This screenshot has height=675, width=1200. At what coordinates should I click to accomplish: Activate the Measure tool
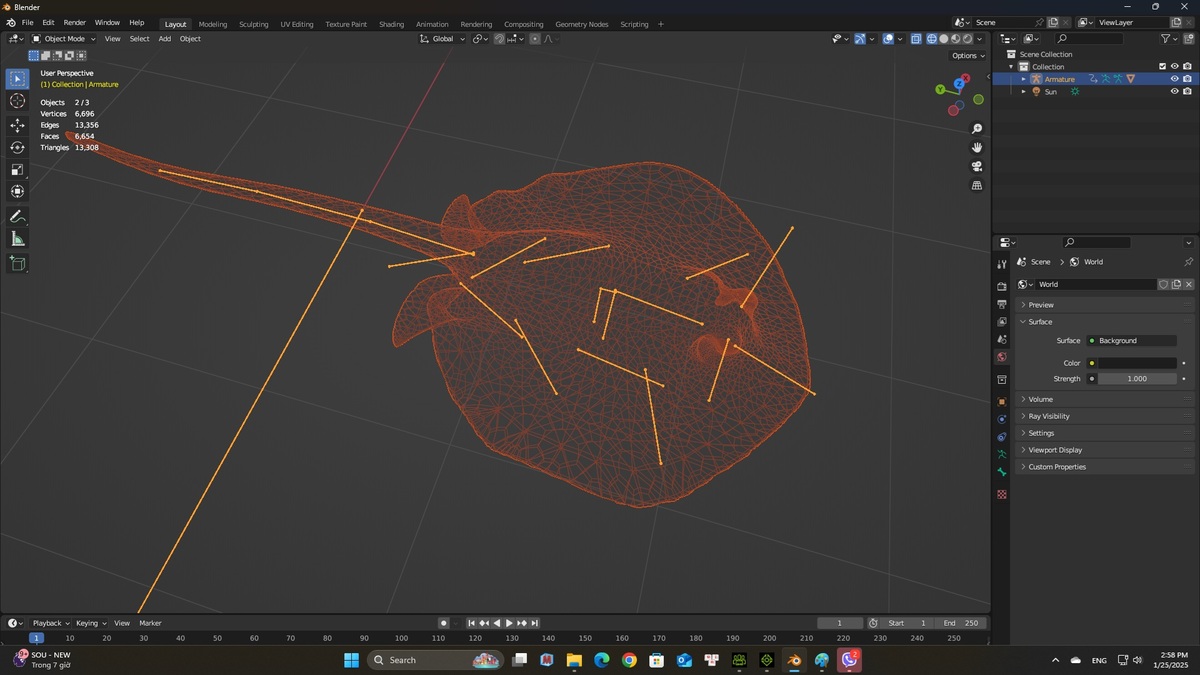coord(17,238)
